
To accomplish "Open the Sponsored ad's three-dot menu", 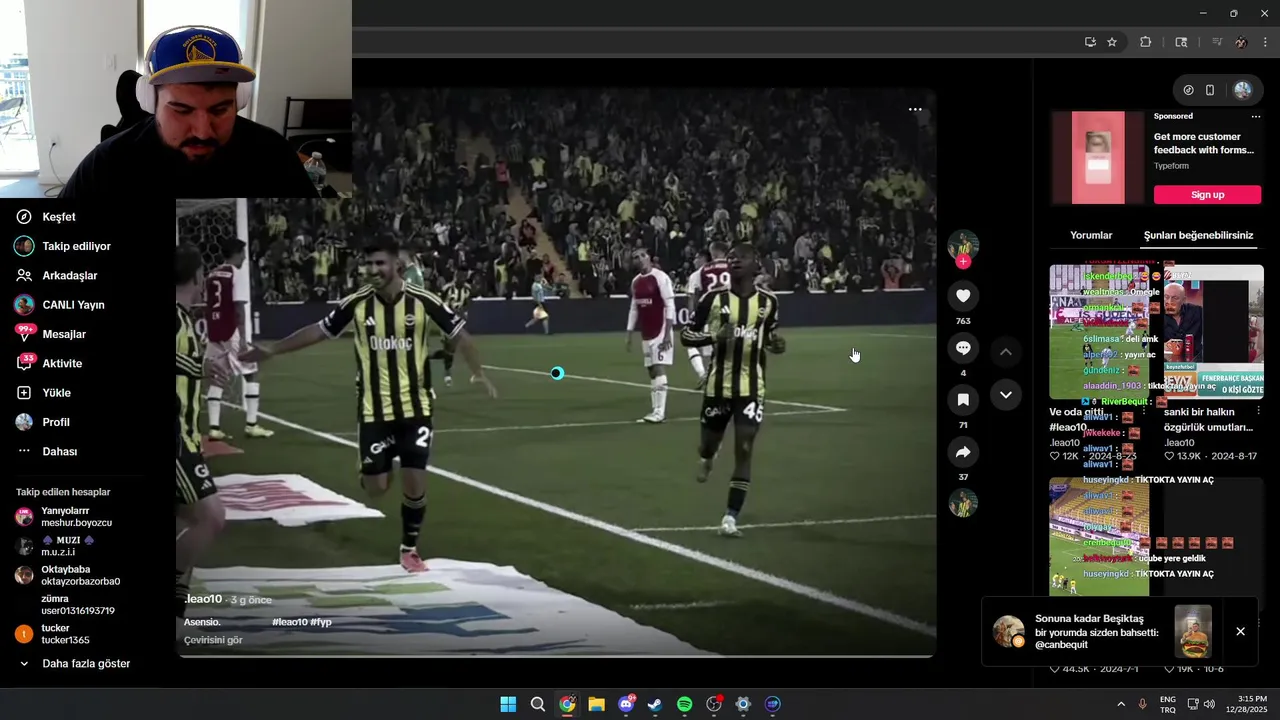I will (x=1256, y=117).
